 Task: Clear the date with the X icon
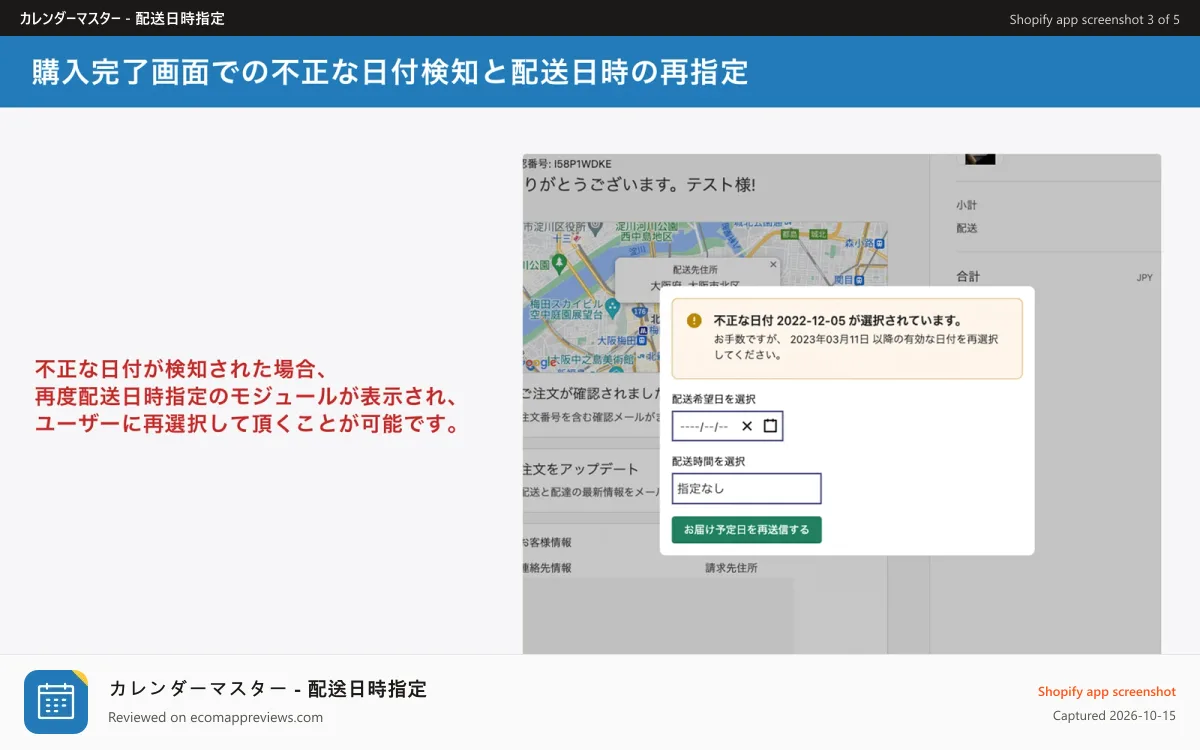747,426
